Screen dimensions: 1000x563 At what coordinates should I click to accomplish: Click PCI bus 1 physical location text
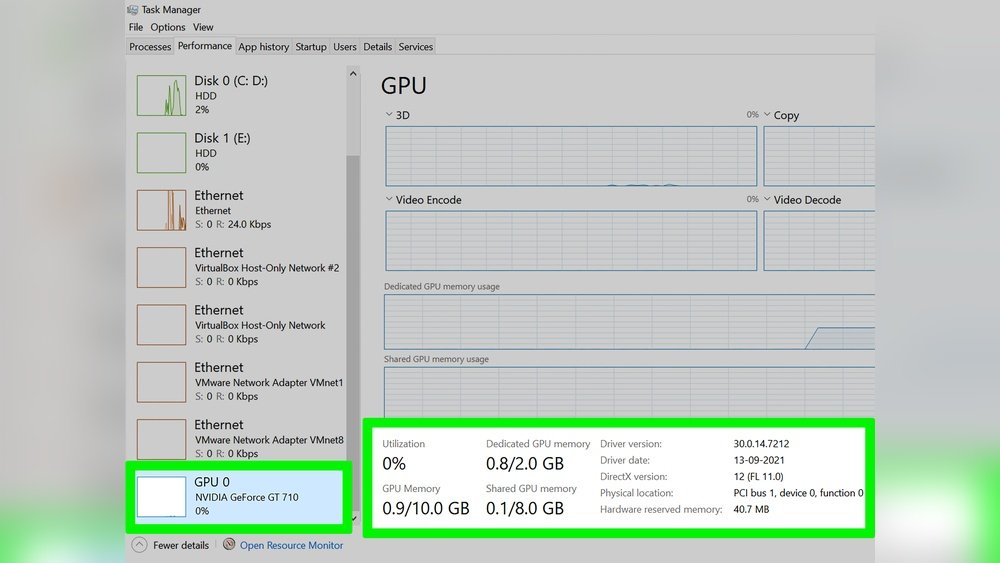tap(798, 493)
